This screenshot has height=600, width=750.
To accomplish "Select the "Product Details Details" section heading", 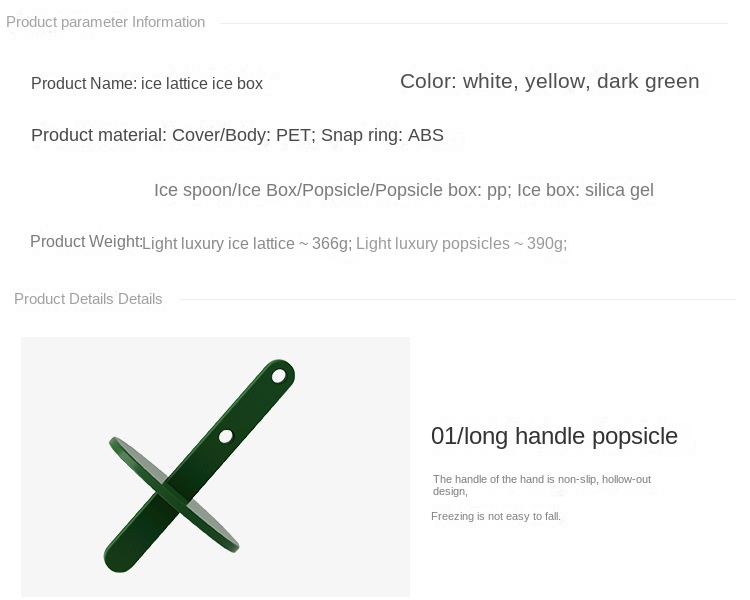I will click(88, 299).
